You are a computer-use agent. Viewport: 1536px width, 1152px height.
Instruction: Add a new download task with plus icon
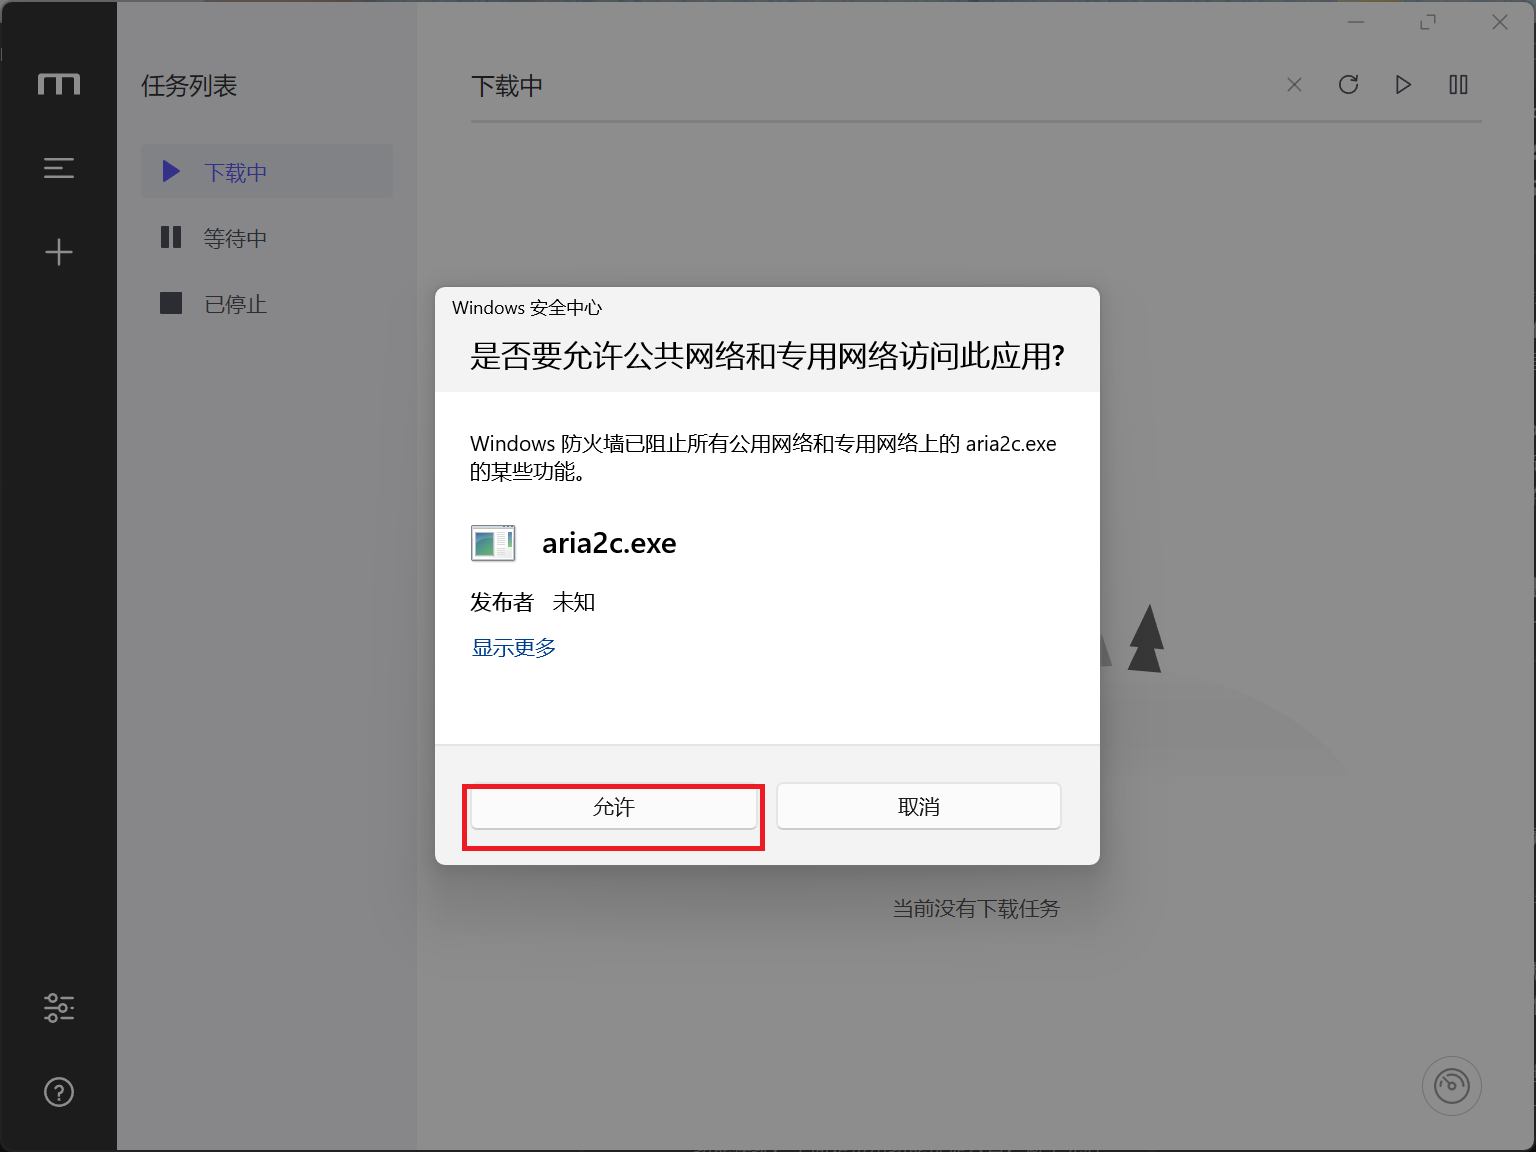59,252
